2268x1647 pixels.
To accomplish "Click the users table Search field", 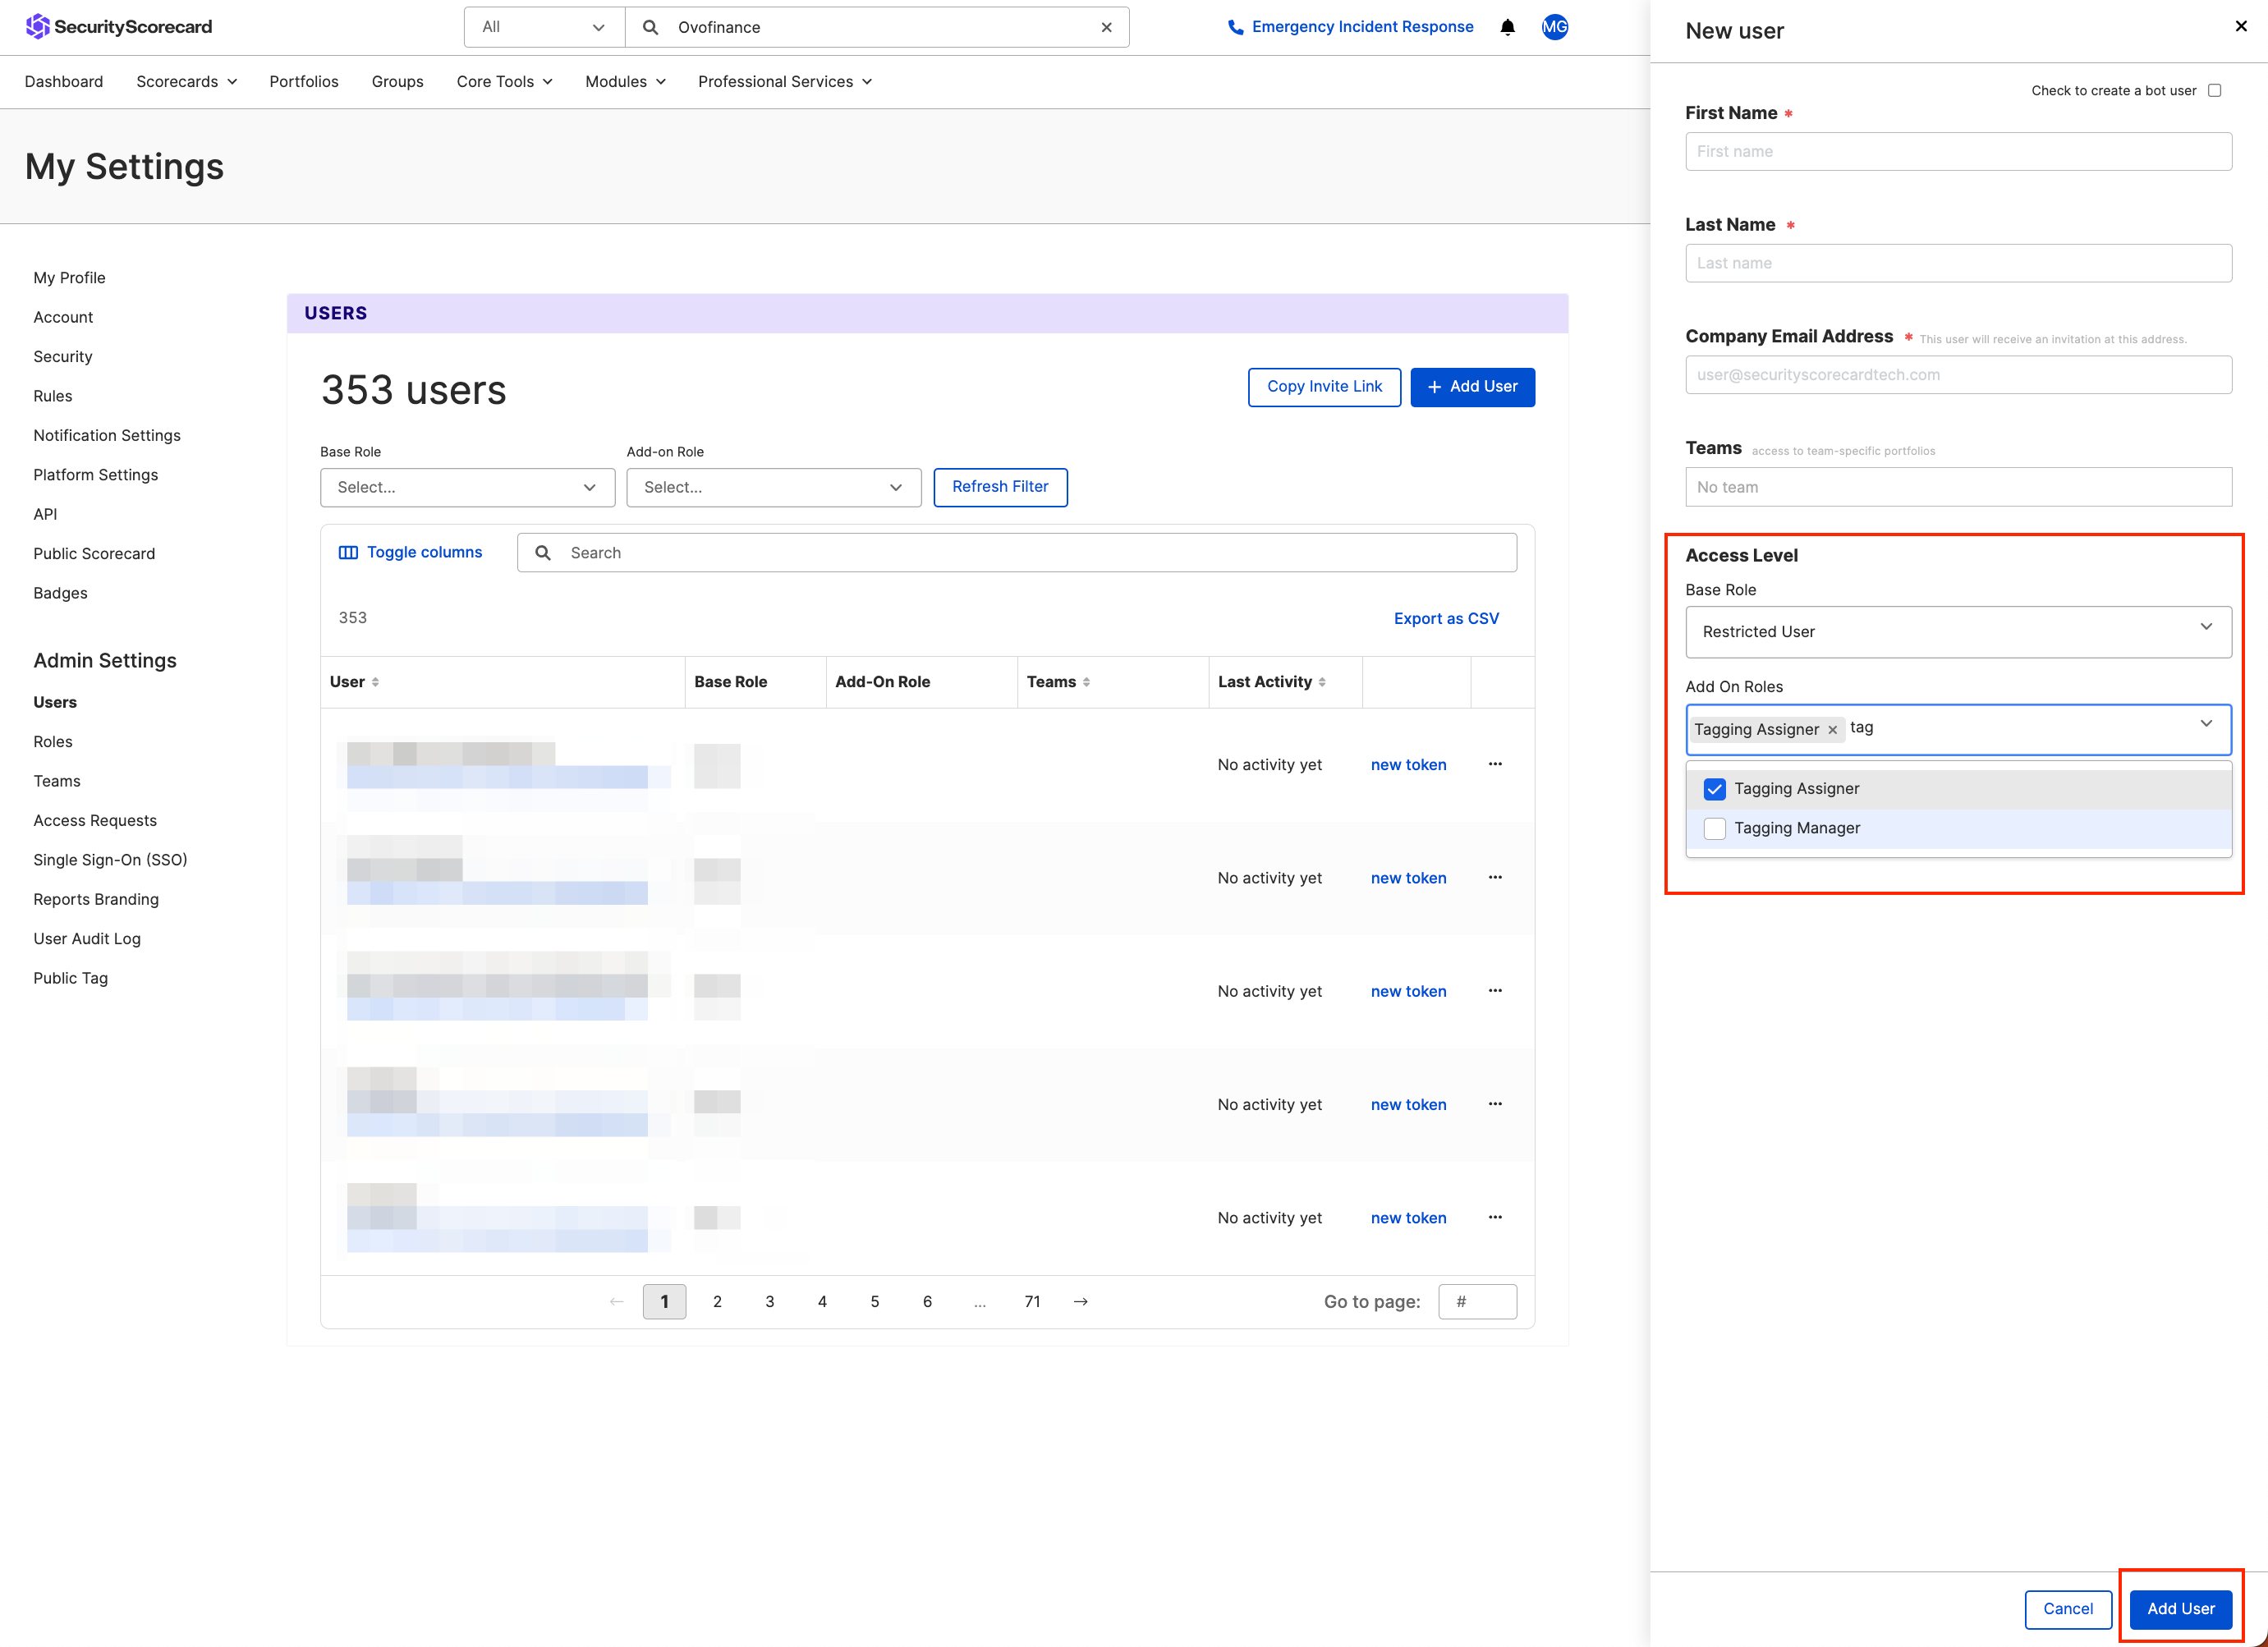I will click(x=1016, y=552).
